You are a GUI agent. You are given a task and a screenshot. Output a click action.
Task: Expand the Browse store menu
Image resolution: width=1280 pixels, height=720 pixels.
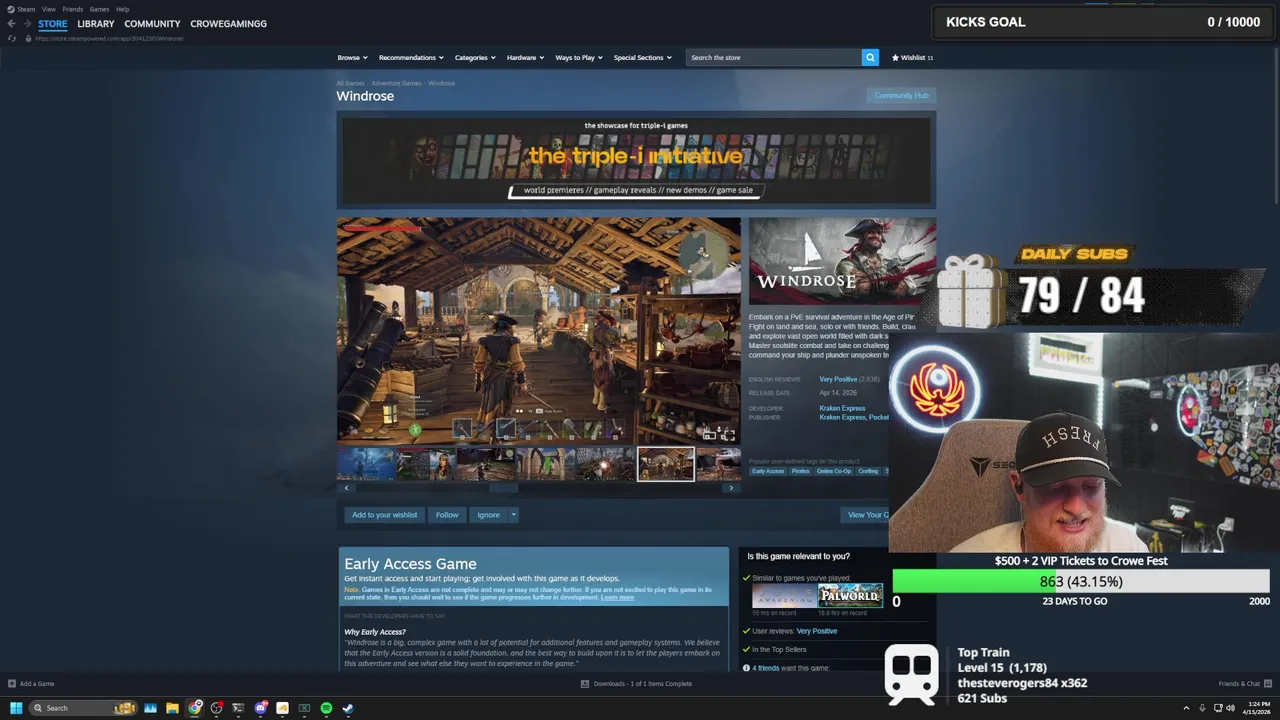tap(352, 58)
